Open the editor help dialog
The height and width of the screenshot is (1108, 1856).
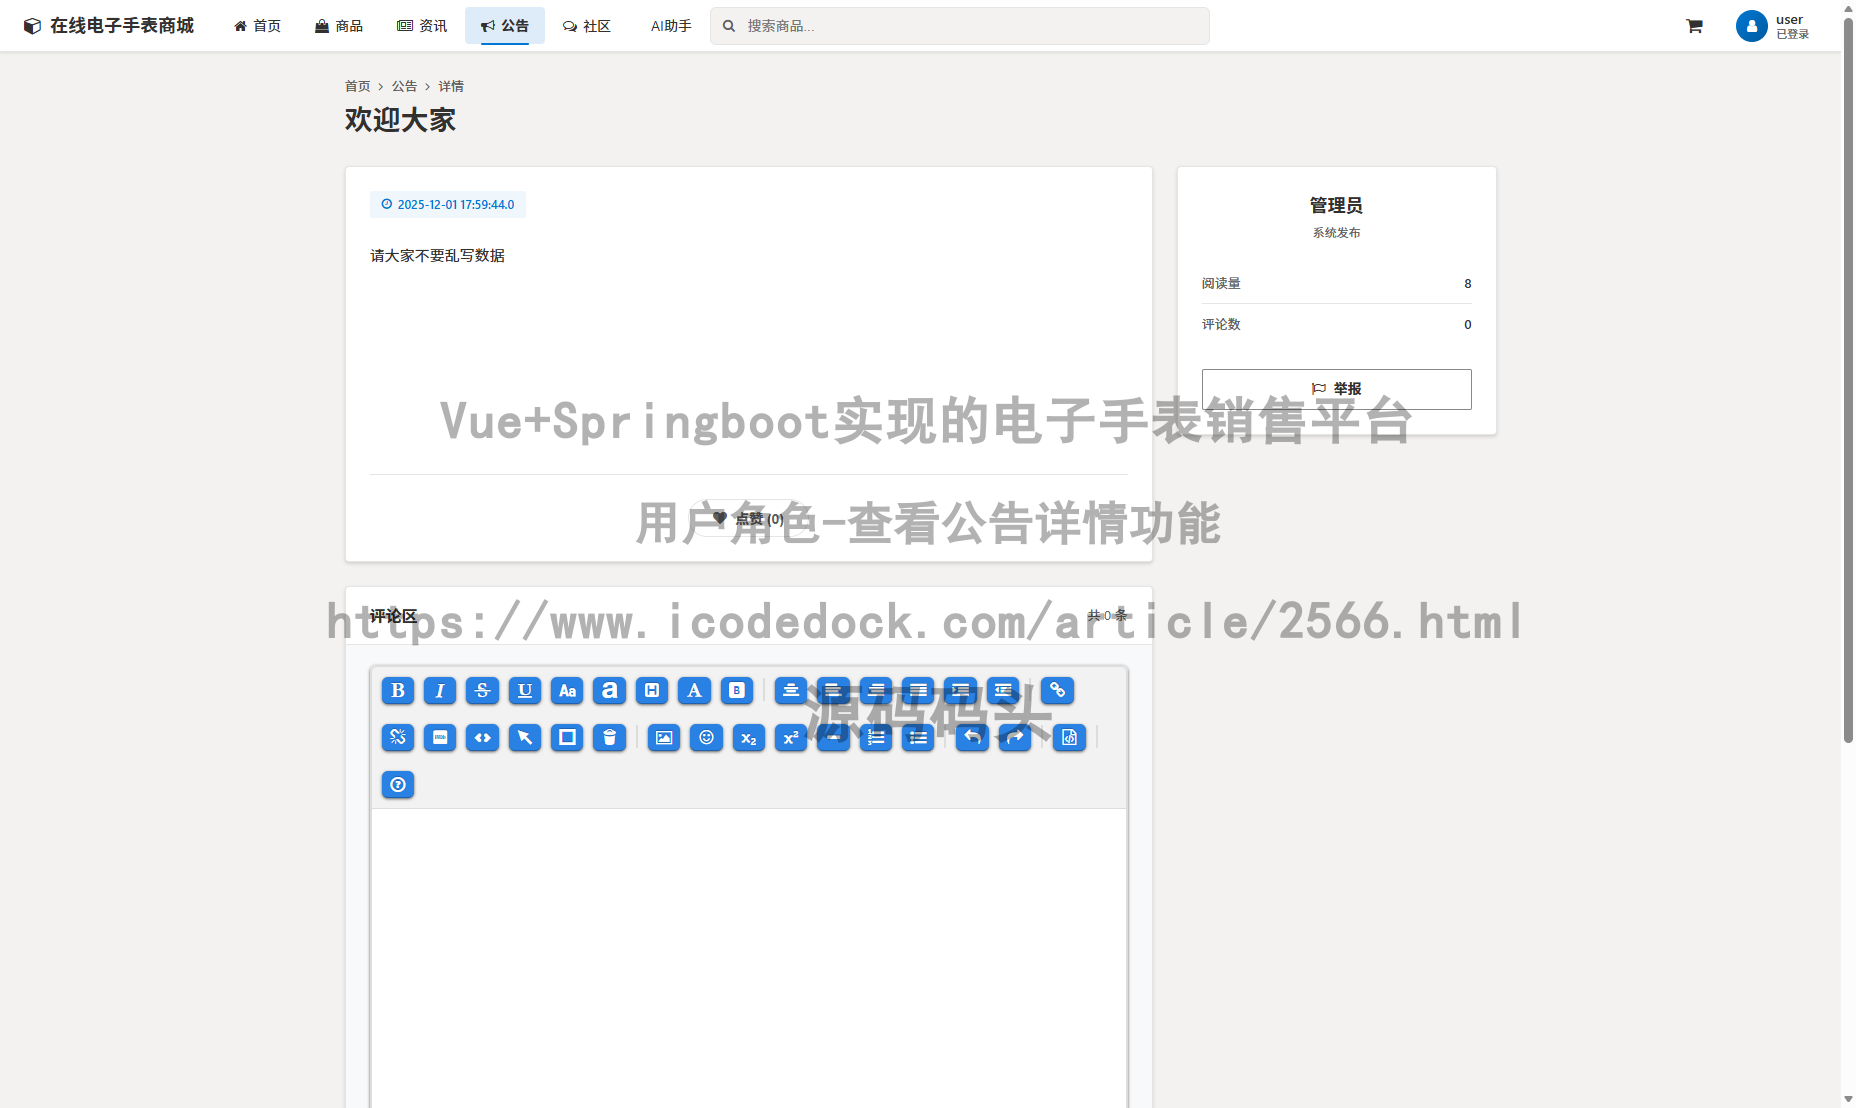[x=397, y=785]
